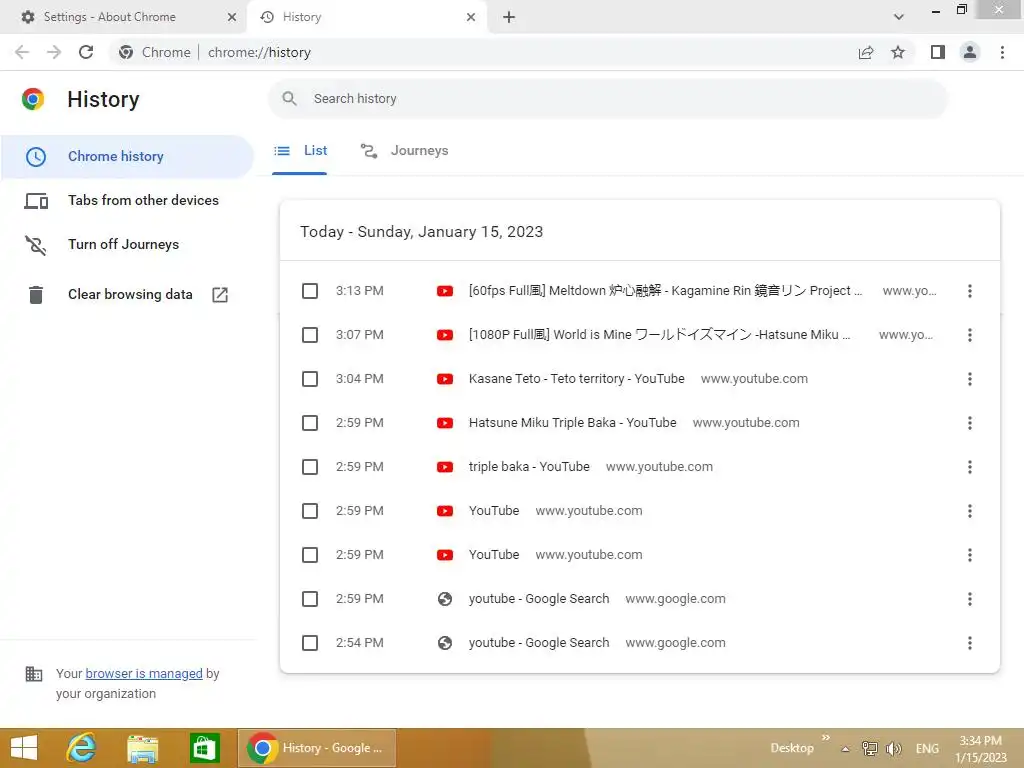Check the 3:13 PM Meltdown entry checkbox
This screenshot has width=1024, height=768.
[310, 291]
